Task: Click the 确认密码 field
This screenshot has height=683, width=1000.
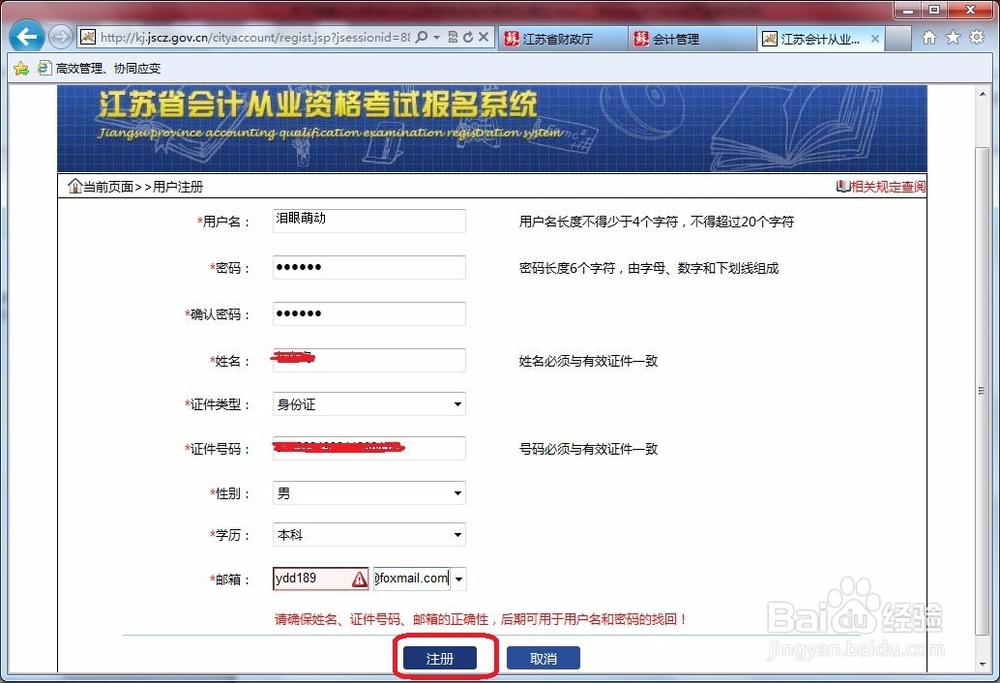Action: (369, 314)
